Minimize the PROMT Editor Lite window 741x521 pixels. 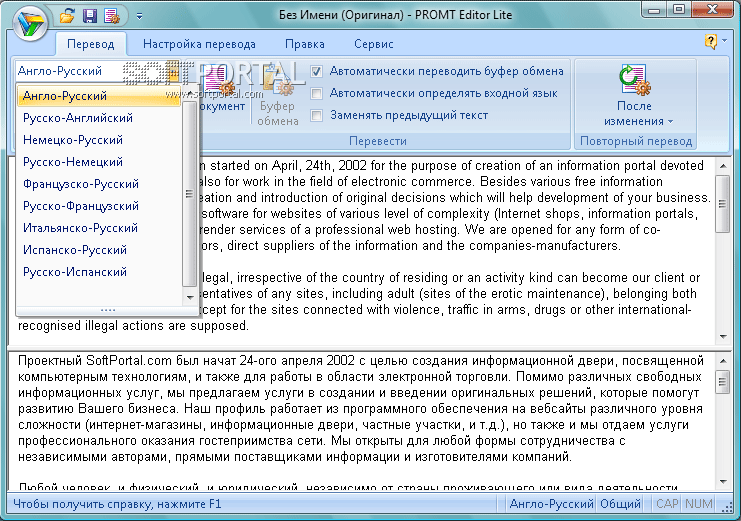pyautogui.click(x=655, y=9)
